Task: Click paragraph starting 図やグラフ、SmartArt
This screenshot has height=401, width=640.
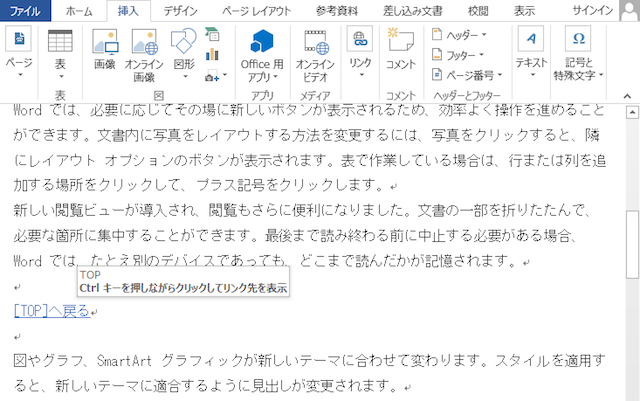Action: (309, 373)
